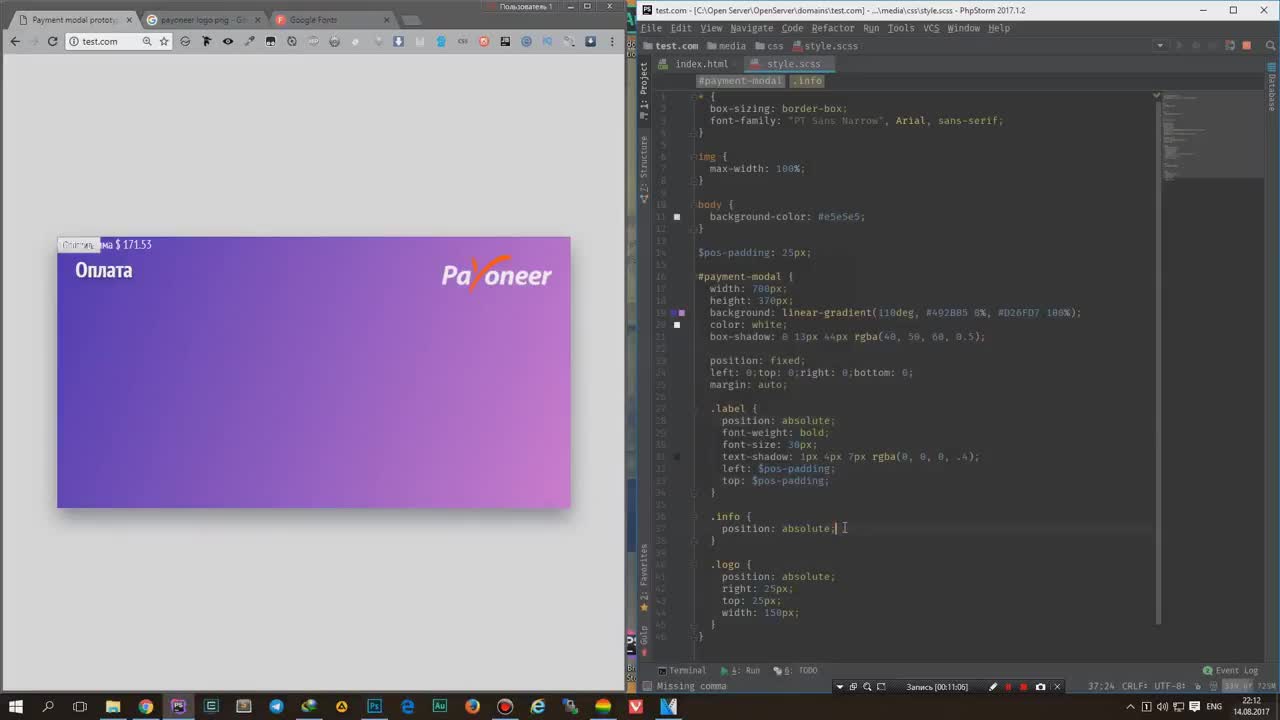This screenshot has width=1280, height=720.
Task: Click the Chrome back arrow button
Action: click(x=14, y=41)
